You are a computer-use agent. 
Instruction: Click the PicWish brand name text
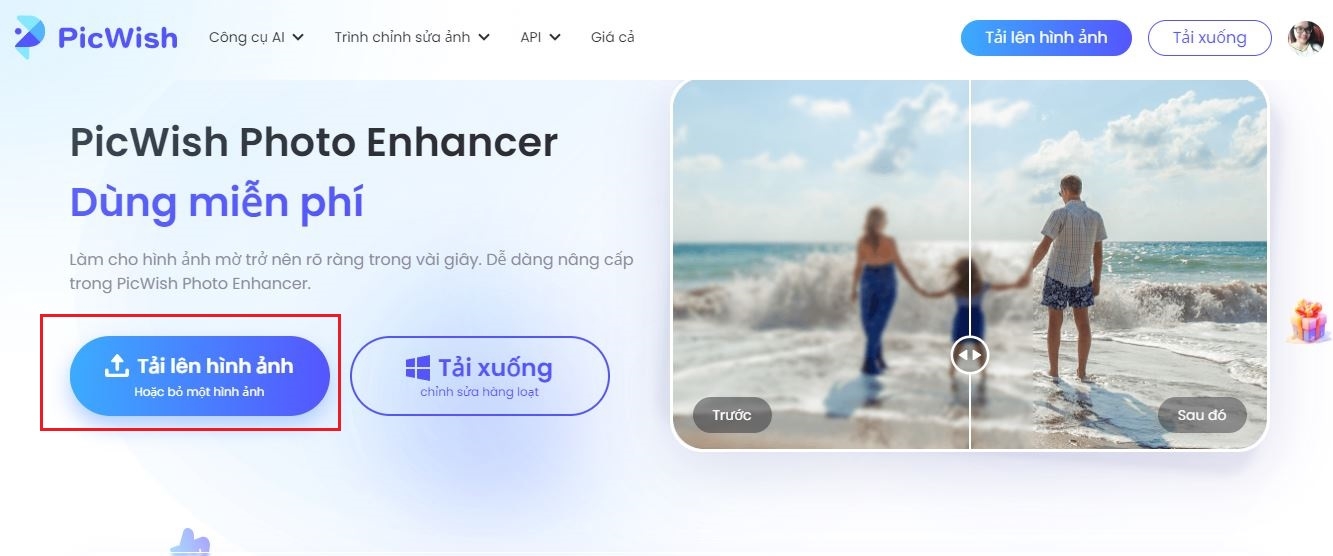point(118,38)
